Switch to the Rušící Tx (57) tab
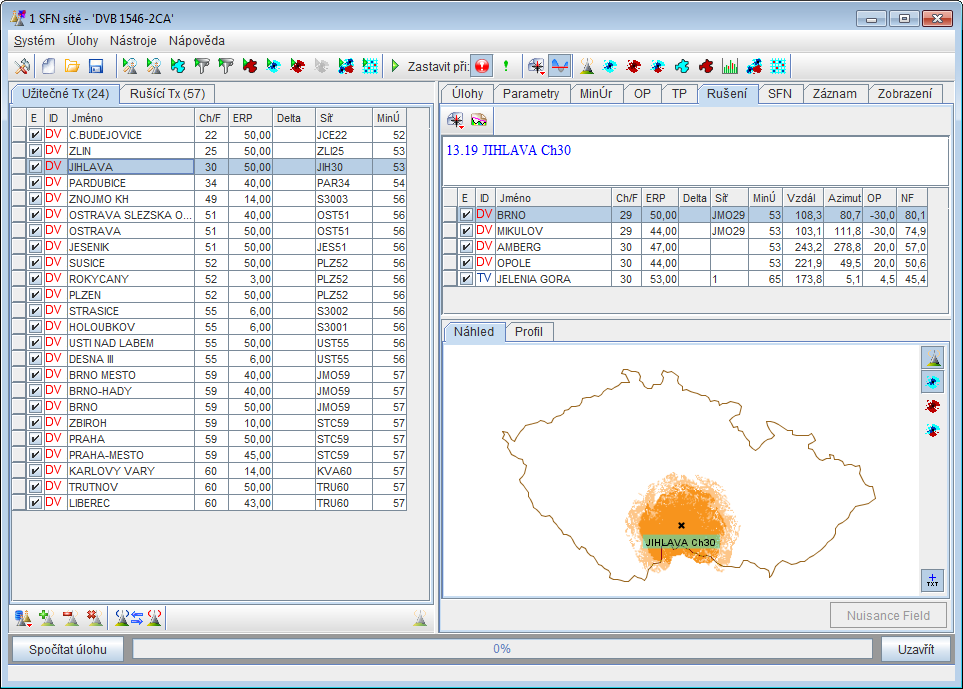Screen dimensions: 963x689 click(x=168, y=94)
